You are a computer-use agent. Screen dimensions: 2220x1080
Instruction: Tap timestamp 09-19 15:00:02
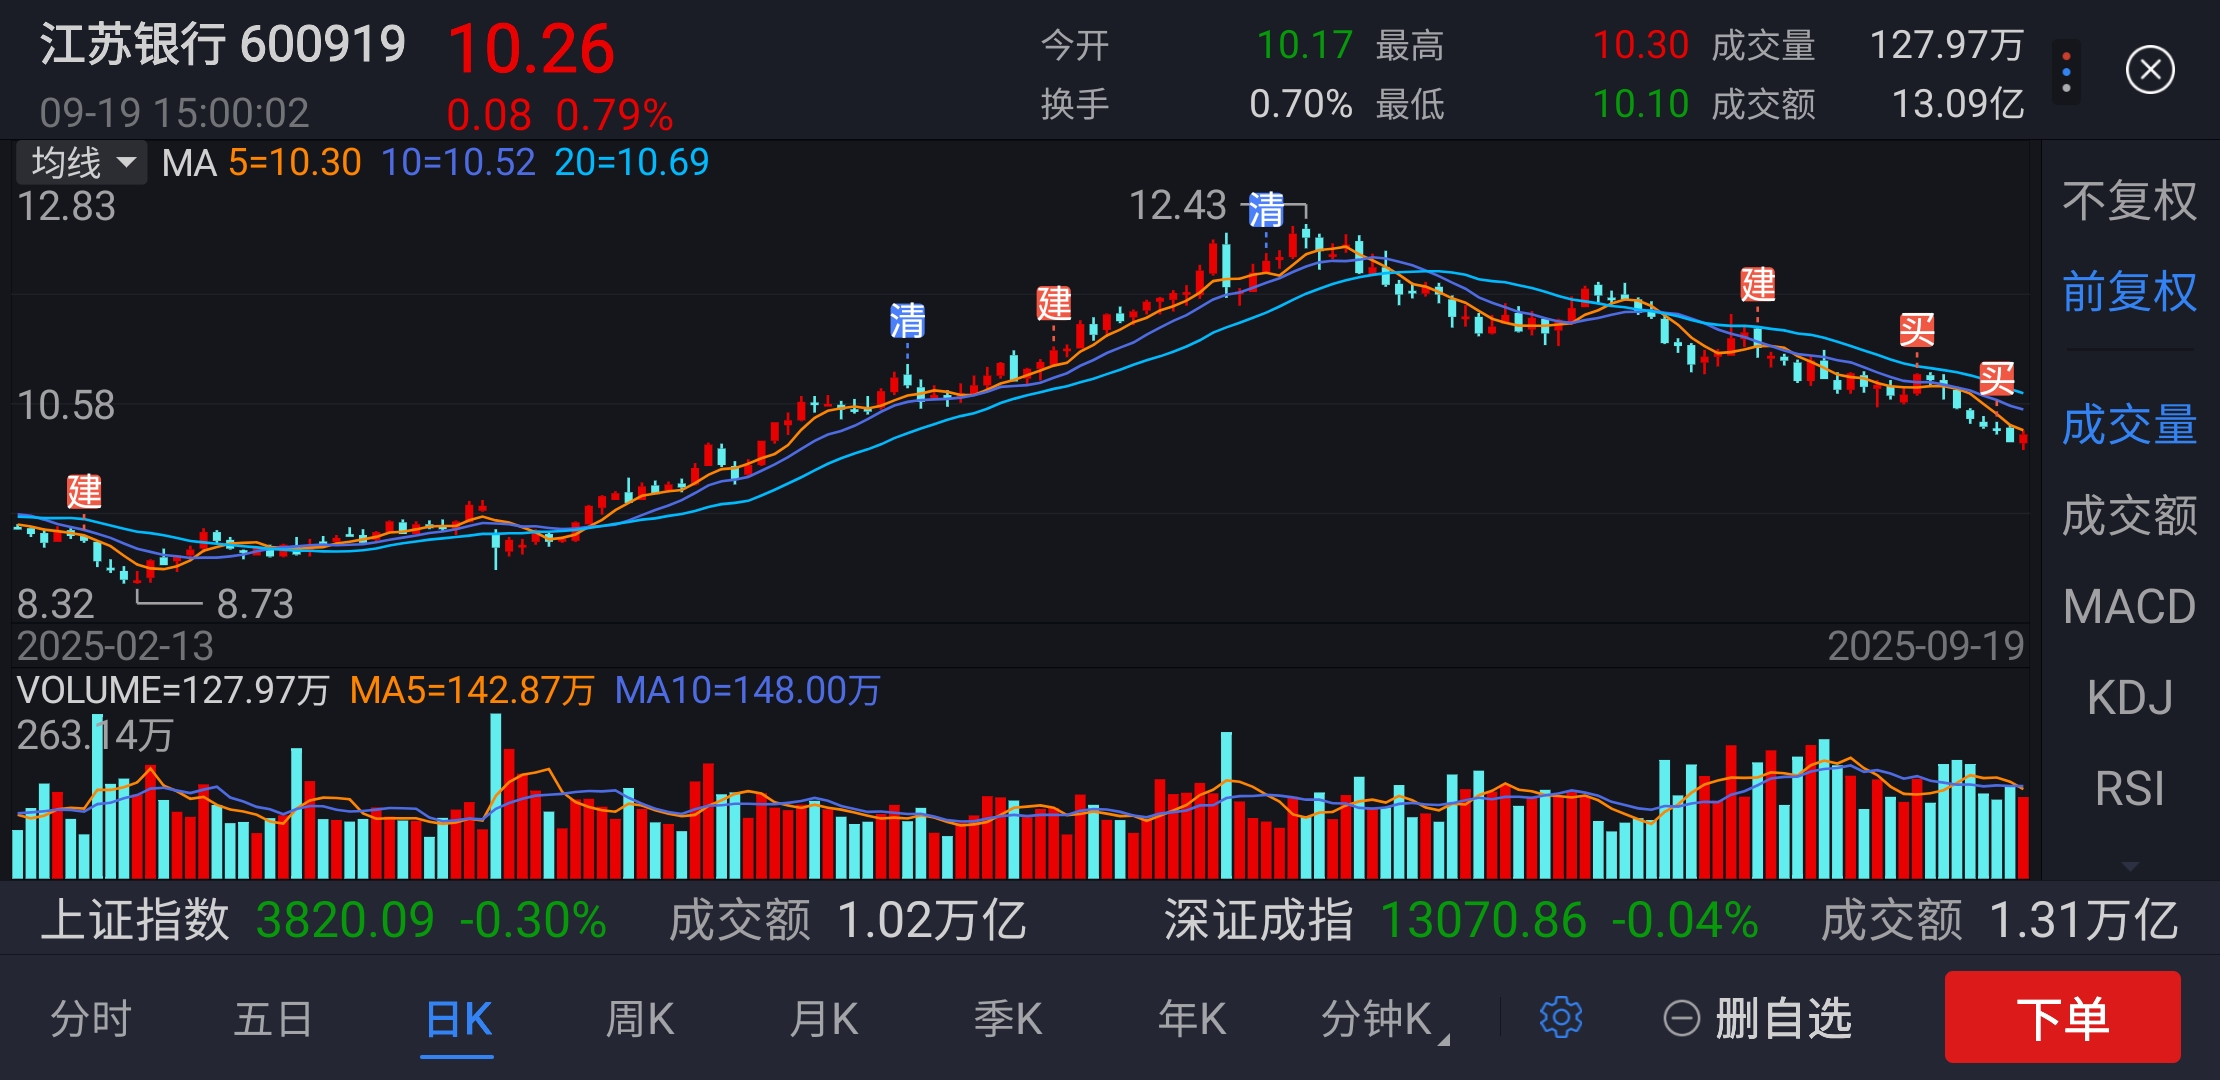[174, 113]
